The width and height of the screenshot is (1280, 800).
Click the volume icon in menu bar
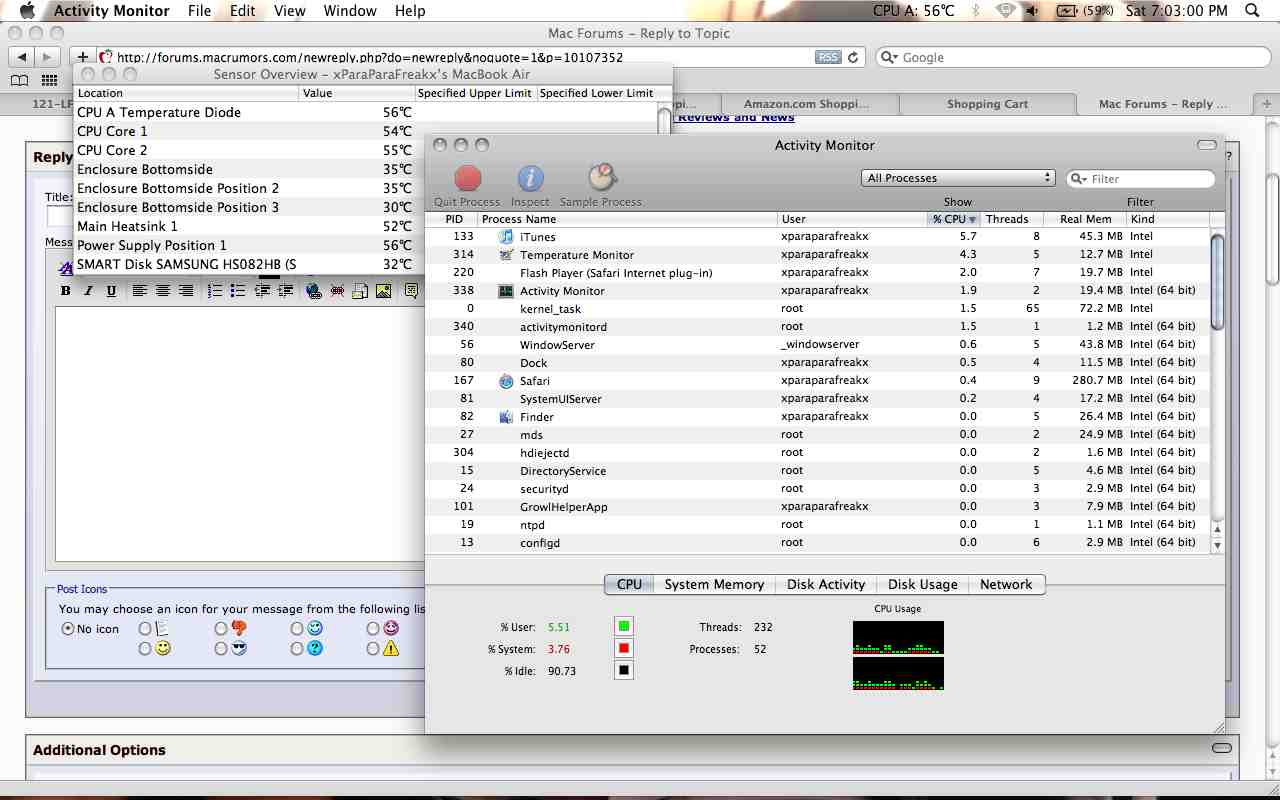click(x=1034, y=11)
